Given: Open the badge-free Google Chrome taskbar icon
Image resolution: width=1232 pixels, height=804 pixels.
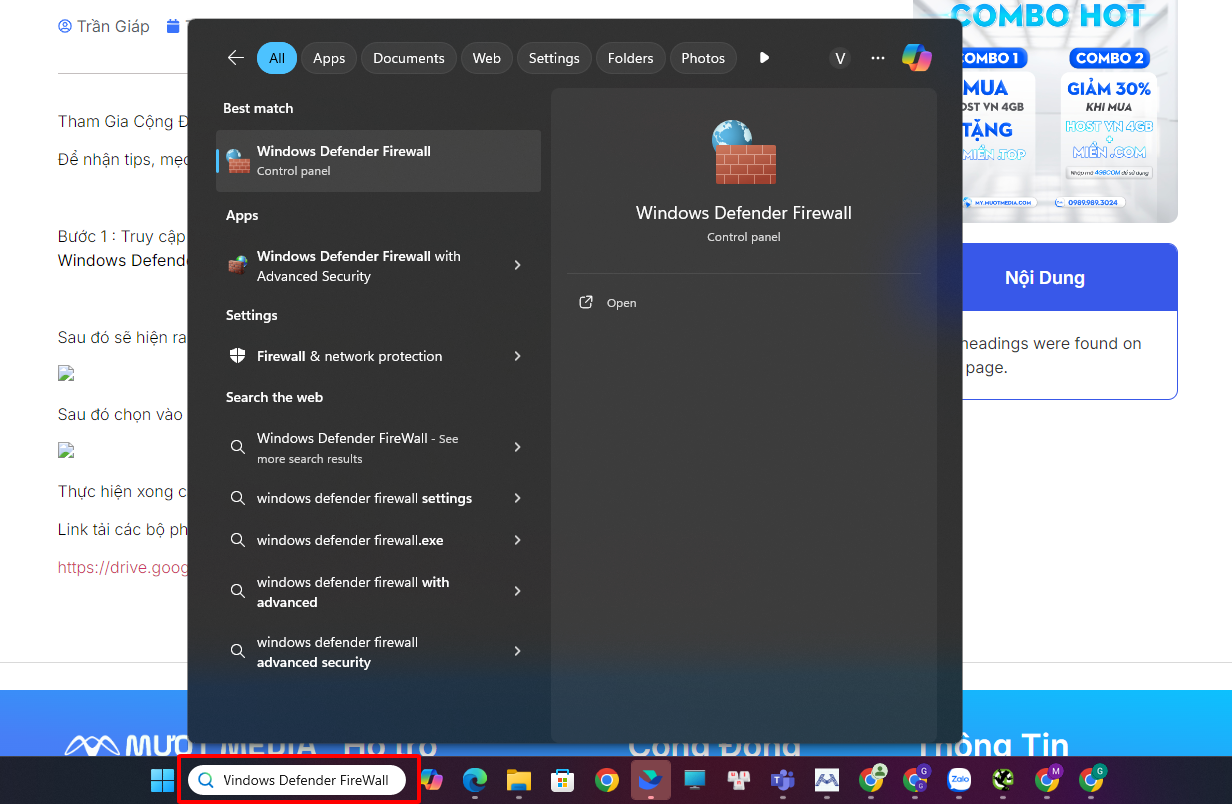Looking at the screenshot, I should pos(606,780).
